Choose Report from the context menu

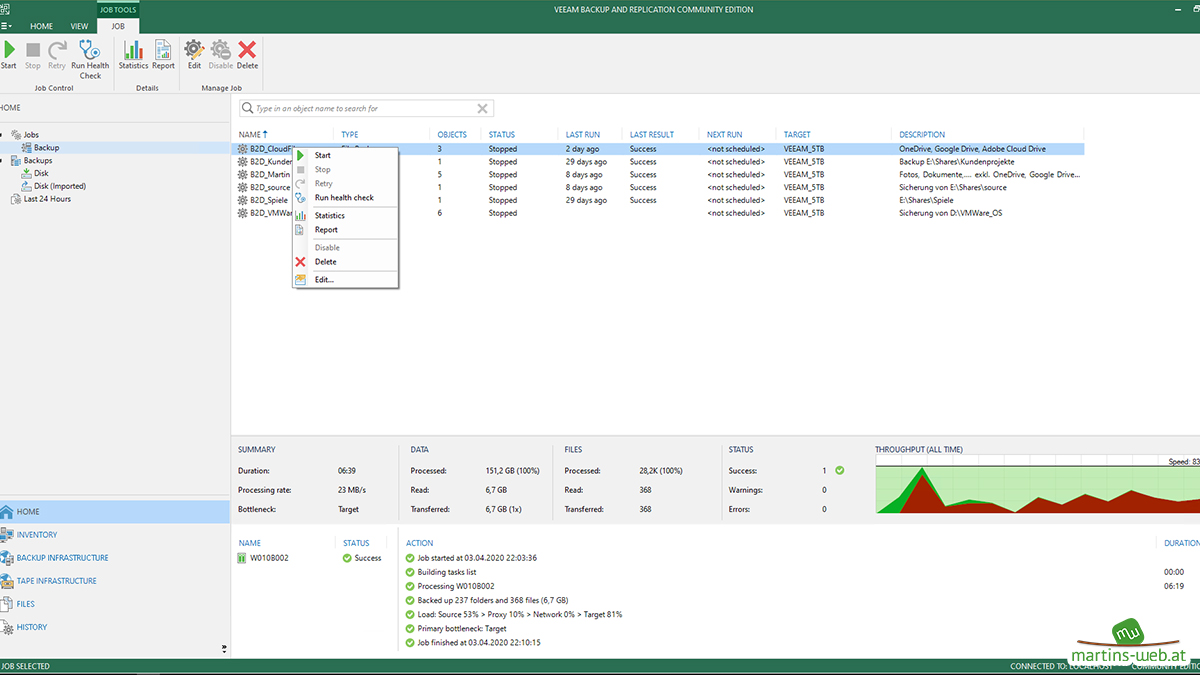coord(345,230)
